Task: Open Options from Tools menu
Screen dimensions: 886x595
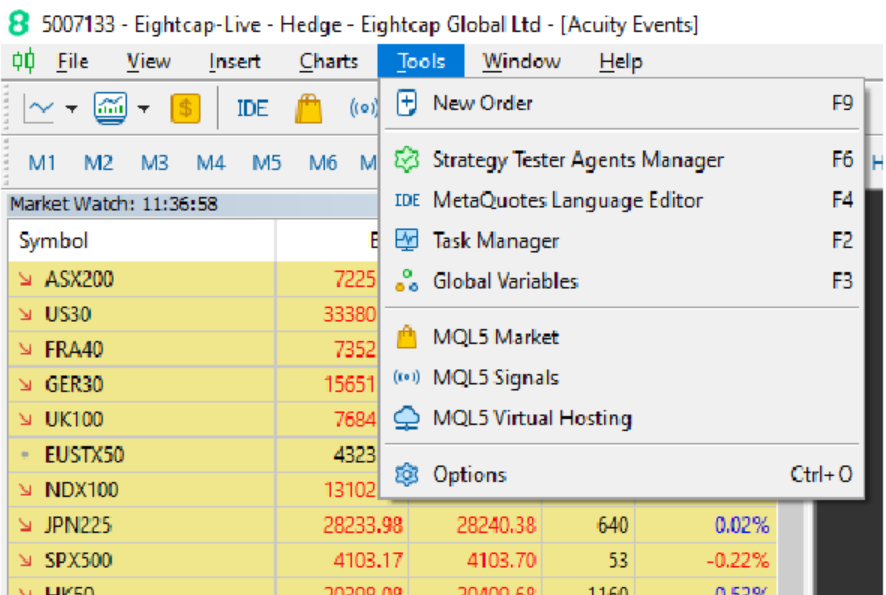Action: point(624,475)
